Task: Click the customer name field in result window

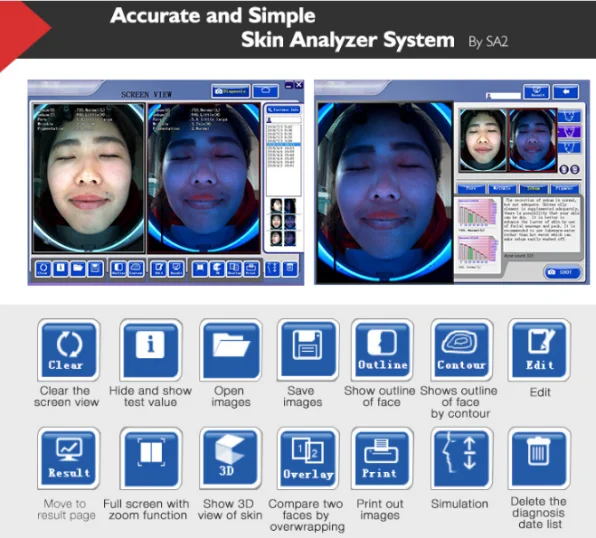Action: pyautogui.click(x=503, y=96)
